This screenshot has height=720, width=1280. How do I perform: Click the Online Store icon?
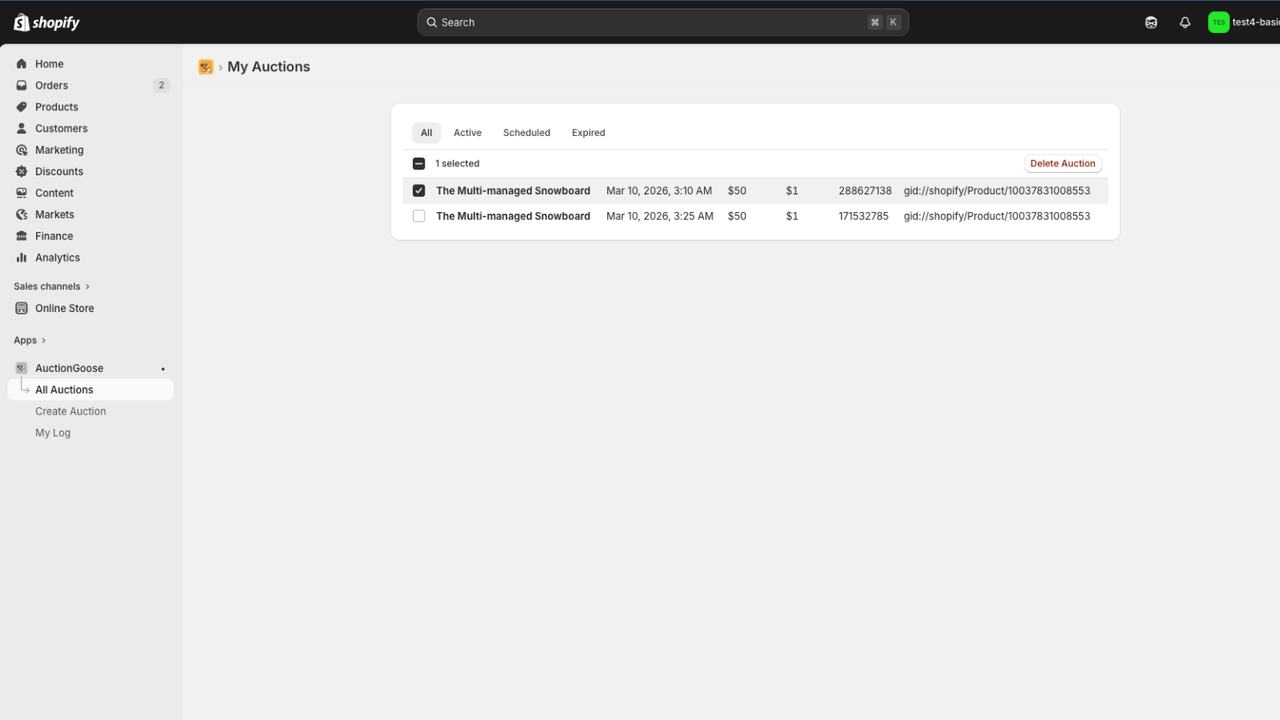click(22, 308)
